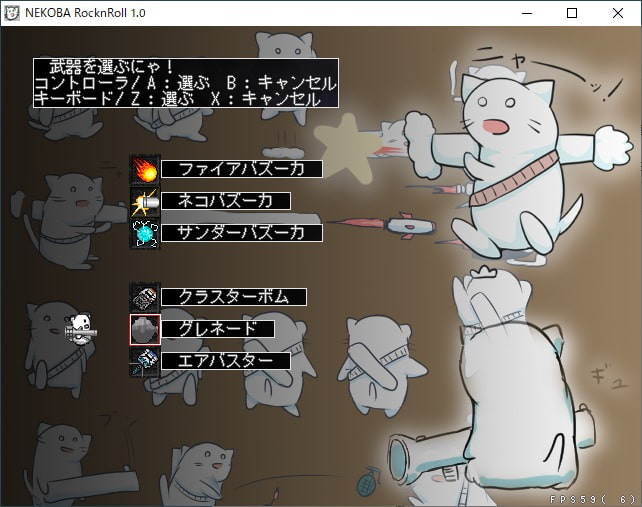This screenshot has height=507, width=642.
Task: Choose the クラスターボム menu entry
Action: point(234,297)
